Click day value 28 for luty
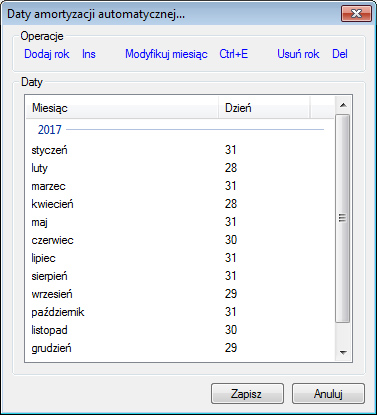The width and height of the screenshot is (377, 415). (x=231, y=168)
